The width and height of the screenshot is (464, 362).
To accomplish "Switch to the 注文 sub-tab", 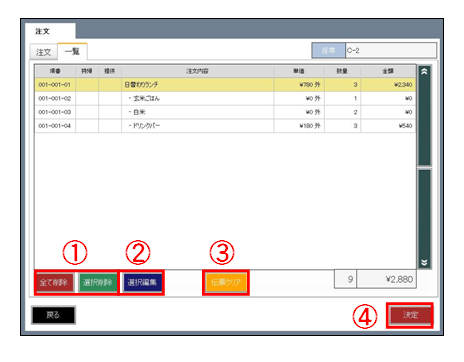I will coord(43,52).
